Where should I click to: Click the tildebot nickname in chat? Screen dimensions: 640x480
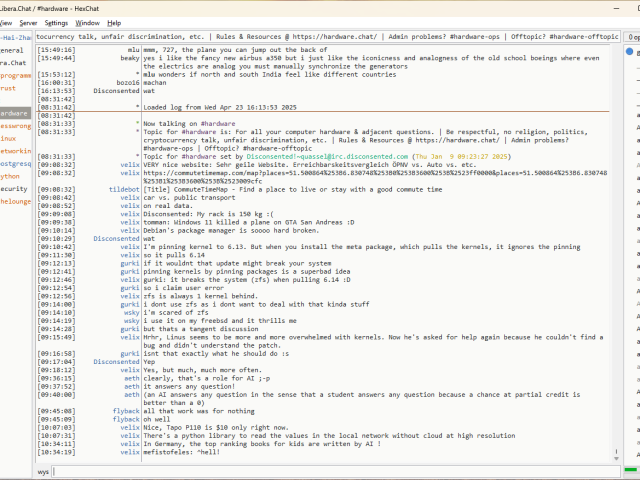(x=124, y=188)
